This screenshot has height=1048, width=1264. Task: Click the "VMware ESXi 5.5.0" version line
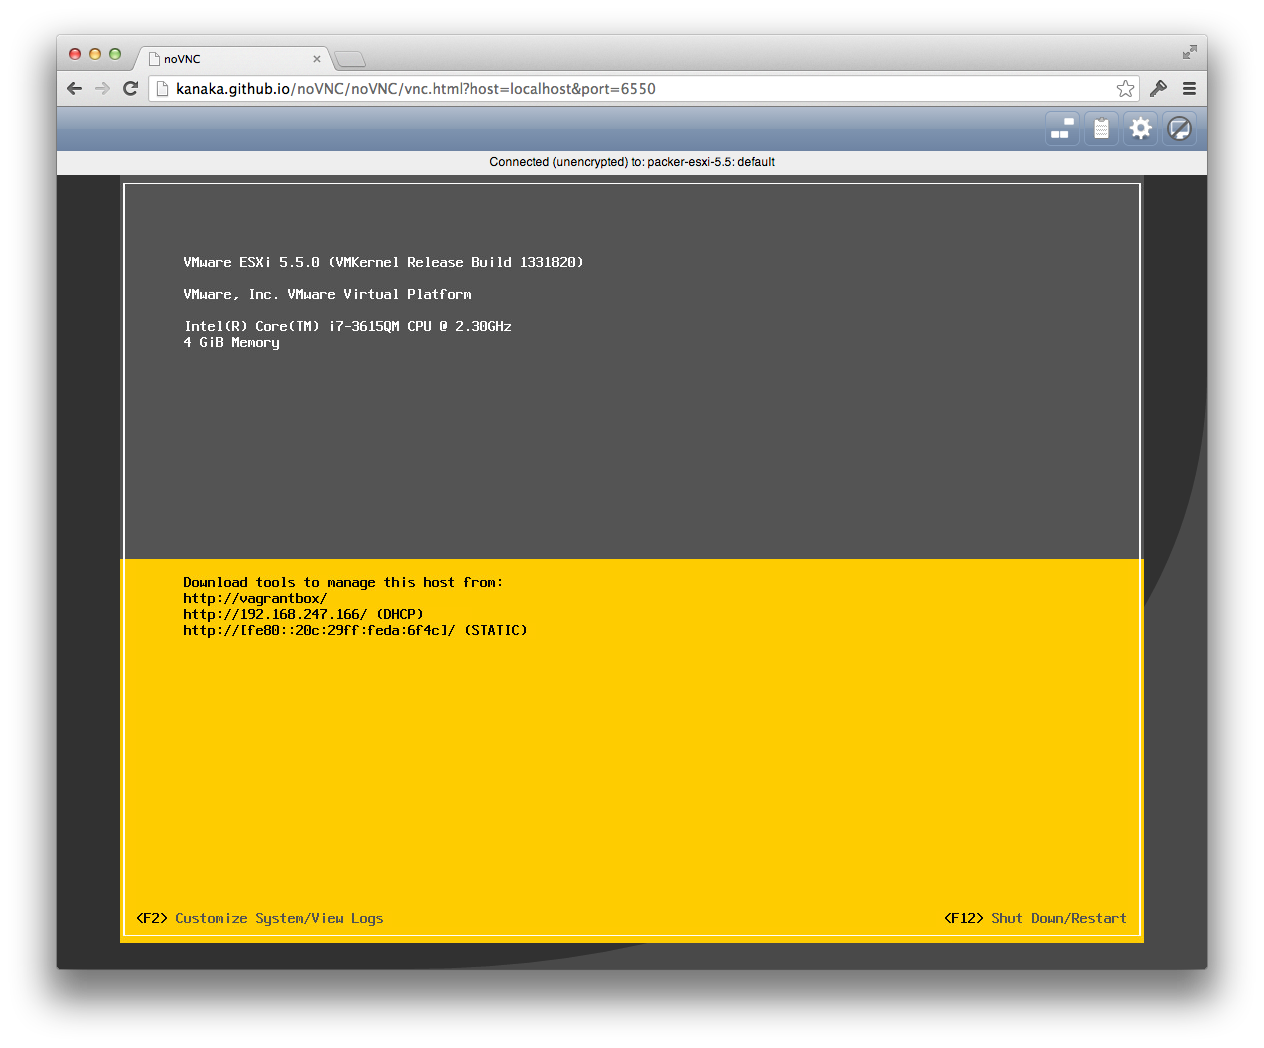(383, 262)
